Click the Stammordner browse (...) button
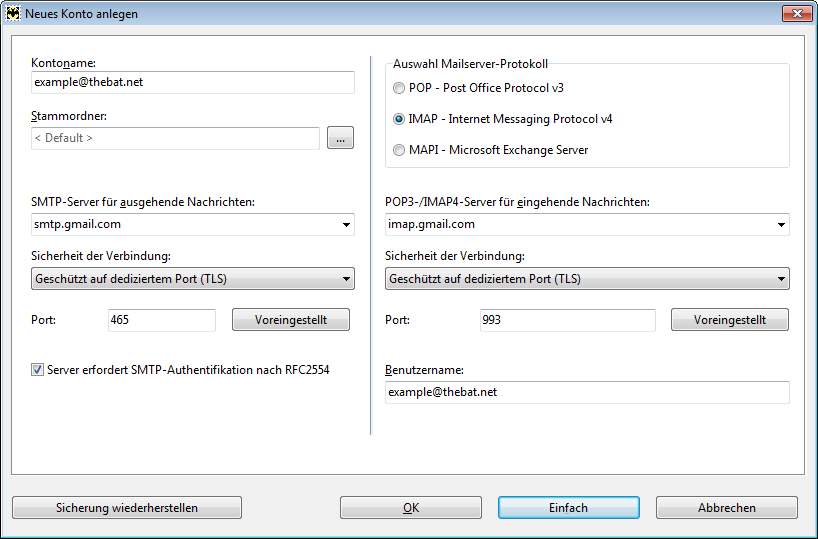Image resolution: width=818 pixels, height=539 pixels. (x=339, y=139)
